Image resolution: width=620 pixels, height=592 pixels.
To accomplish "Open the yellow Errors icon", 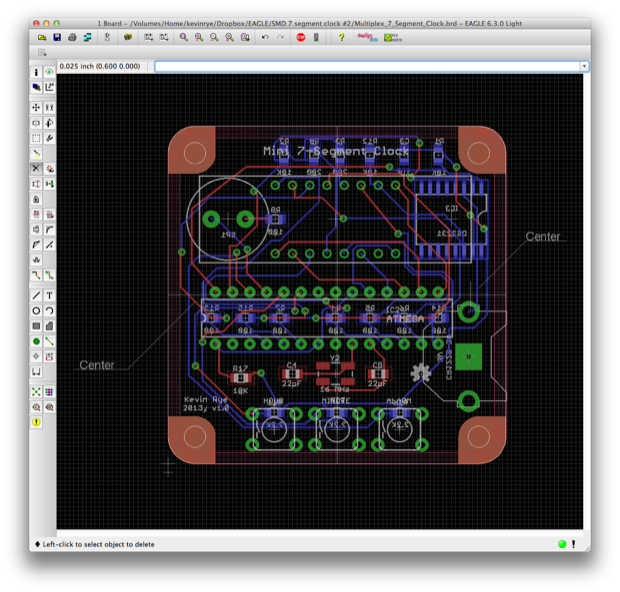I will [36, 422].
